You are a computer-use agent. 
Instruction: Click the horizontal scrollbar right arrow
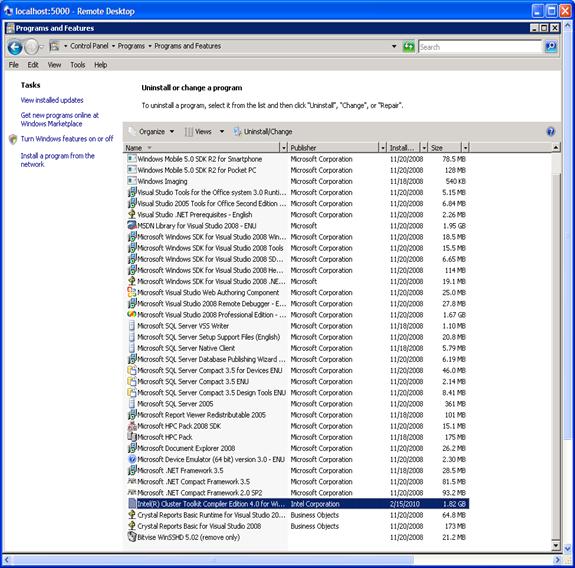(x=556, y=560)
